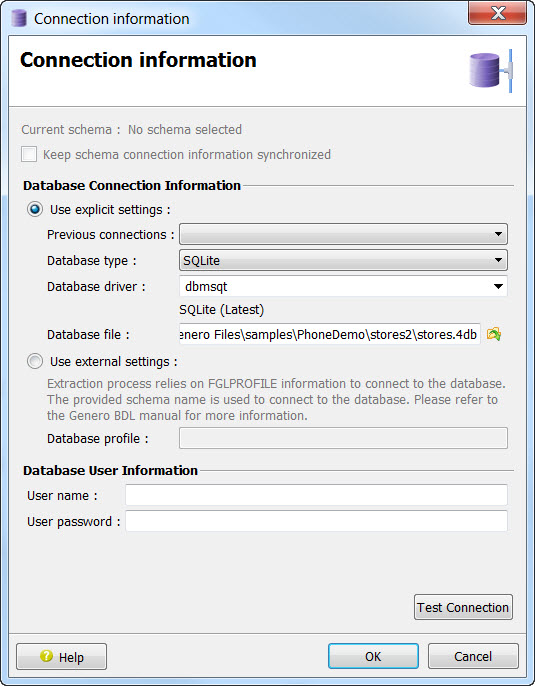Viewport: 535px width, 686px height.
Task: Click the SQLite (Latest) driver description text
Action: [221, 310]
